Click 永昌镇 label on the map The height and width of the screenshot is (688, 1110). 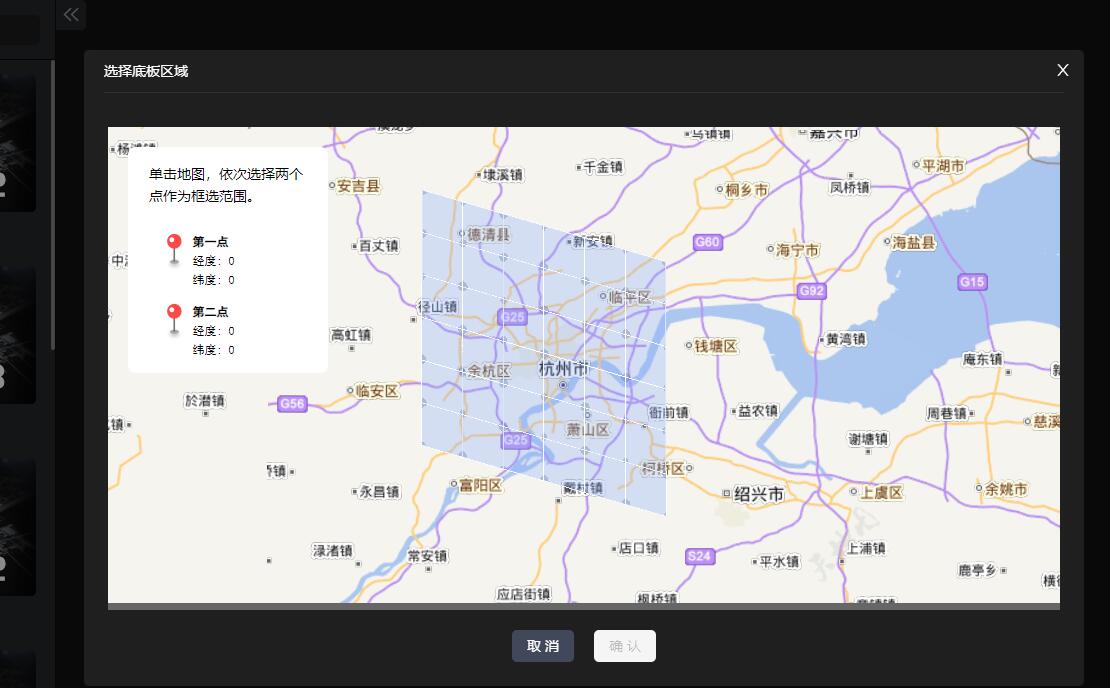point(379,491)
